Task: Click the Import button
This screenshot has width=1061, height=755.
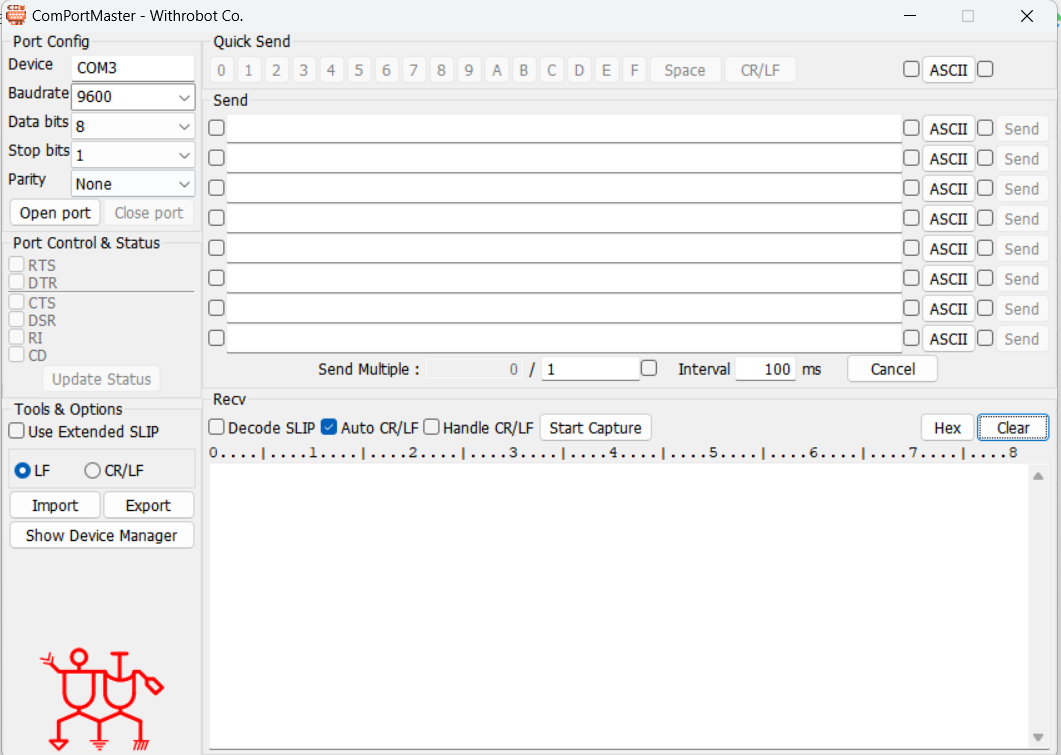Action: tap(55, 505)
